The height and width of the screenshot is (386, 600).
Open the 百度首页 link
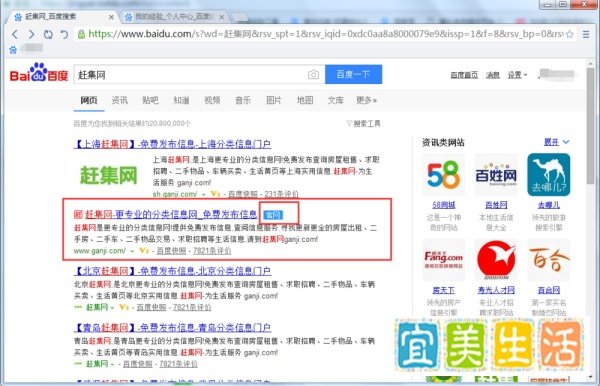coord(464,75)
